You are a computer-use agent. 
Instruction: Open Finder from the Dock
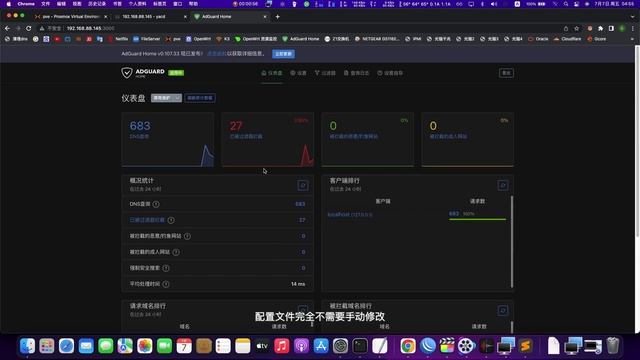coord(27,346)
